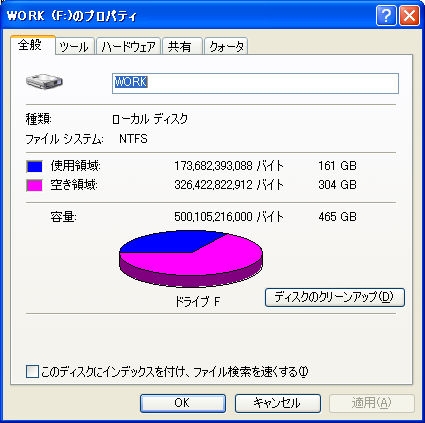Confirm with the OK button
The image size is (425, 423).
coord(183,403)
